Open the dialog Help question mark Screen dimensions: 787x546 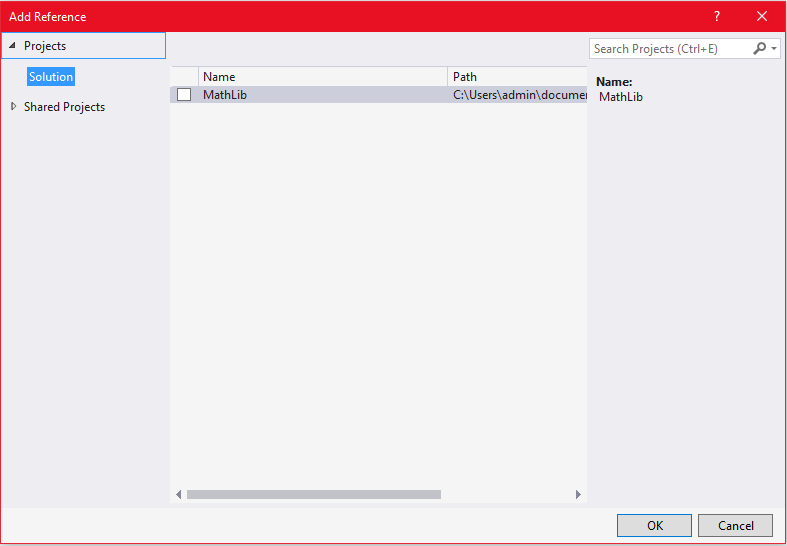[x=717, y=17]
